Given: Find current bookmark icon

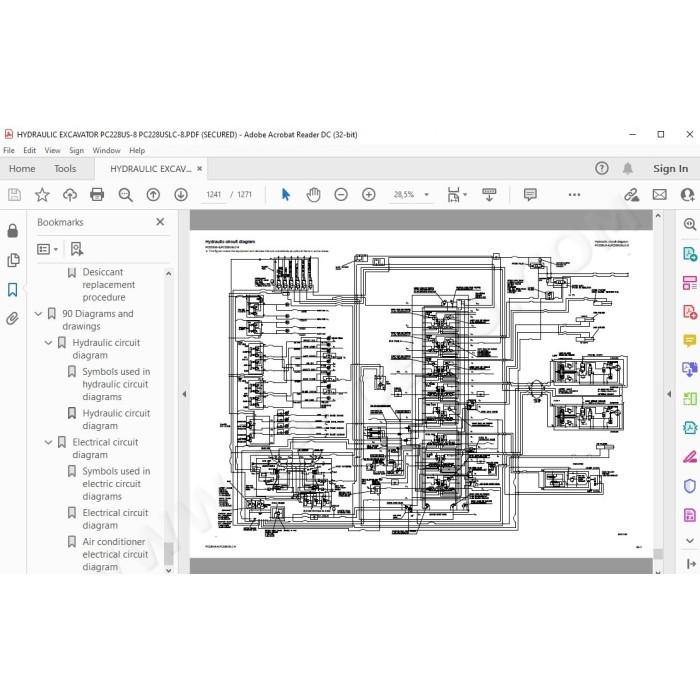Looking at the screenshot, I should [x=77, y=249].
